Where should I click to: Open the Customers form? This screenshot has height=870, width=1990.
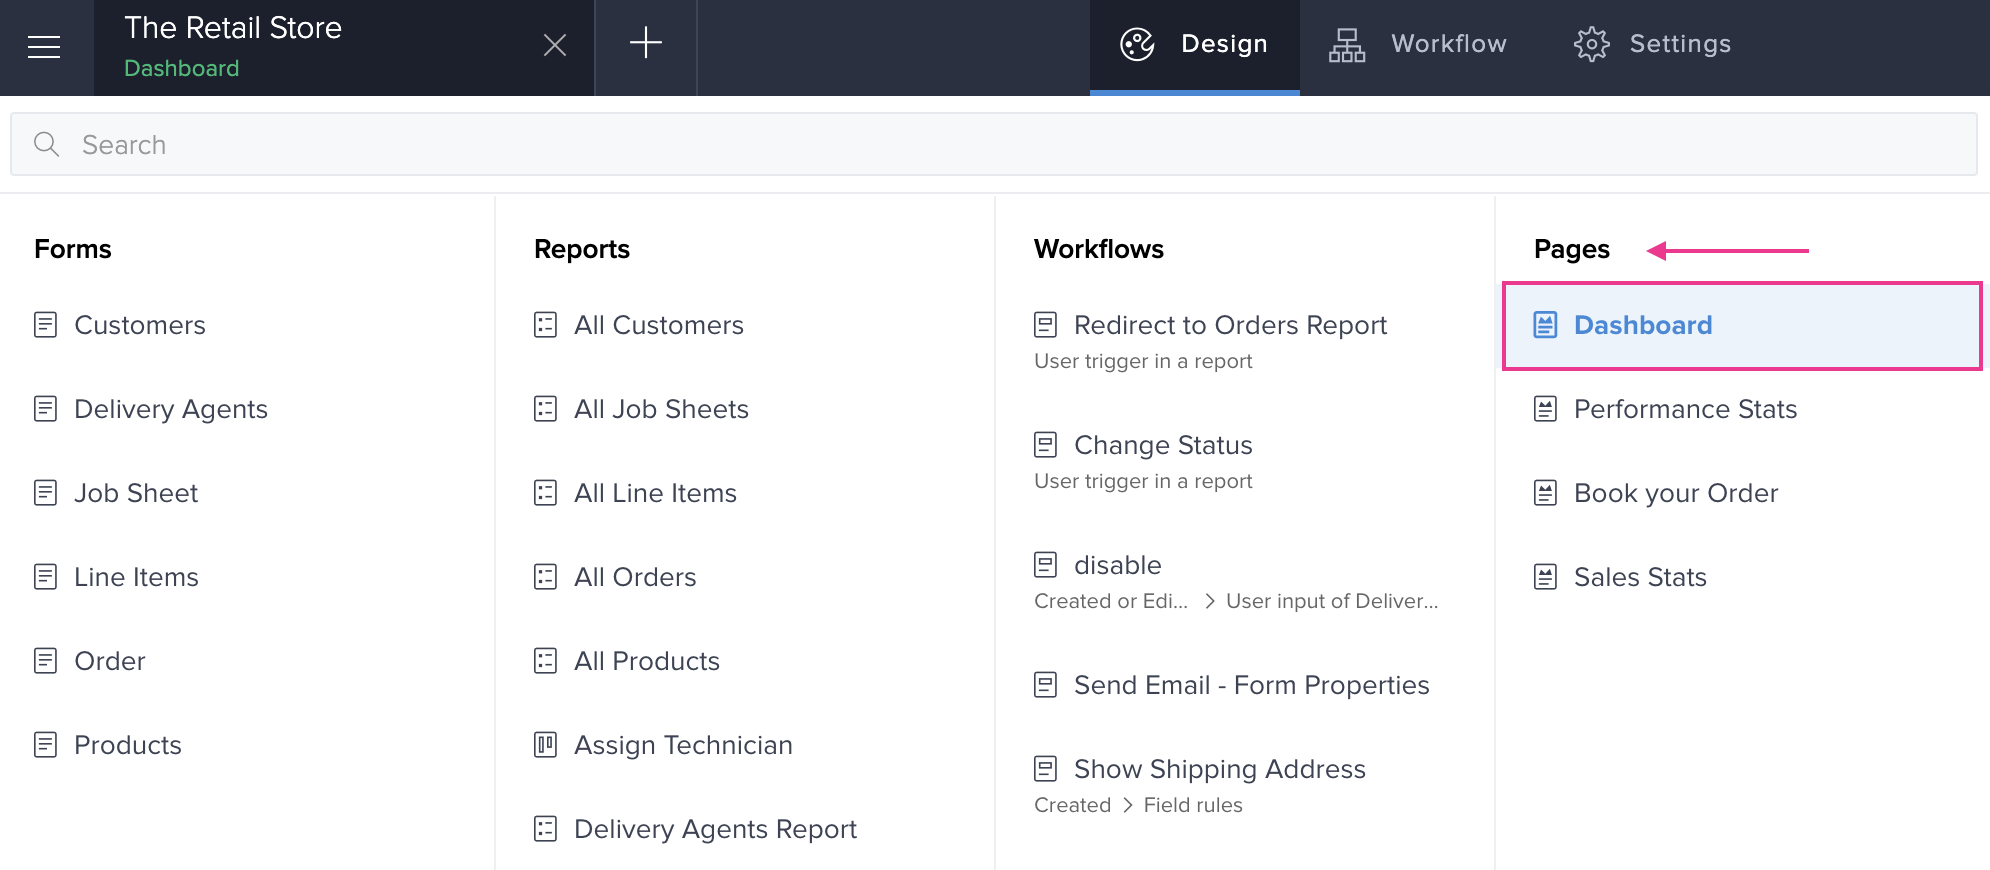pos(139,325)
